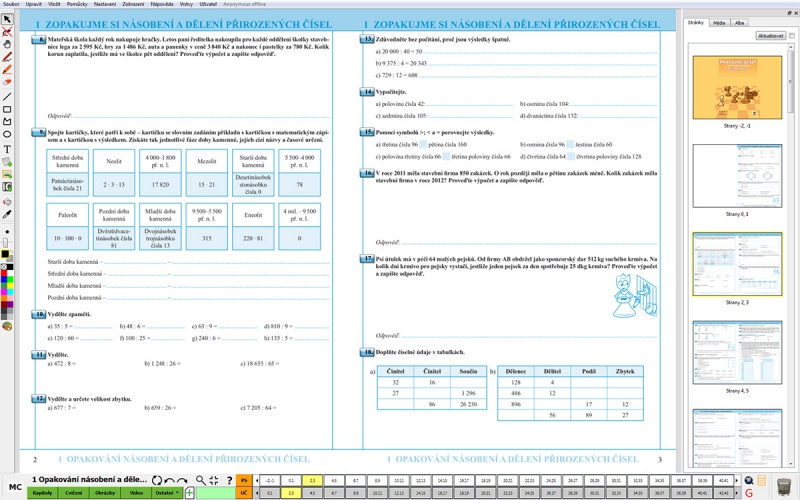Open help question mark

pos(229,480)
